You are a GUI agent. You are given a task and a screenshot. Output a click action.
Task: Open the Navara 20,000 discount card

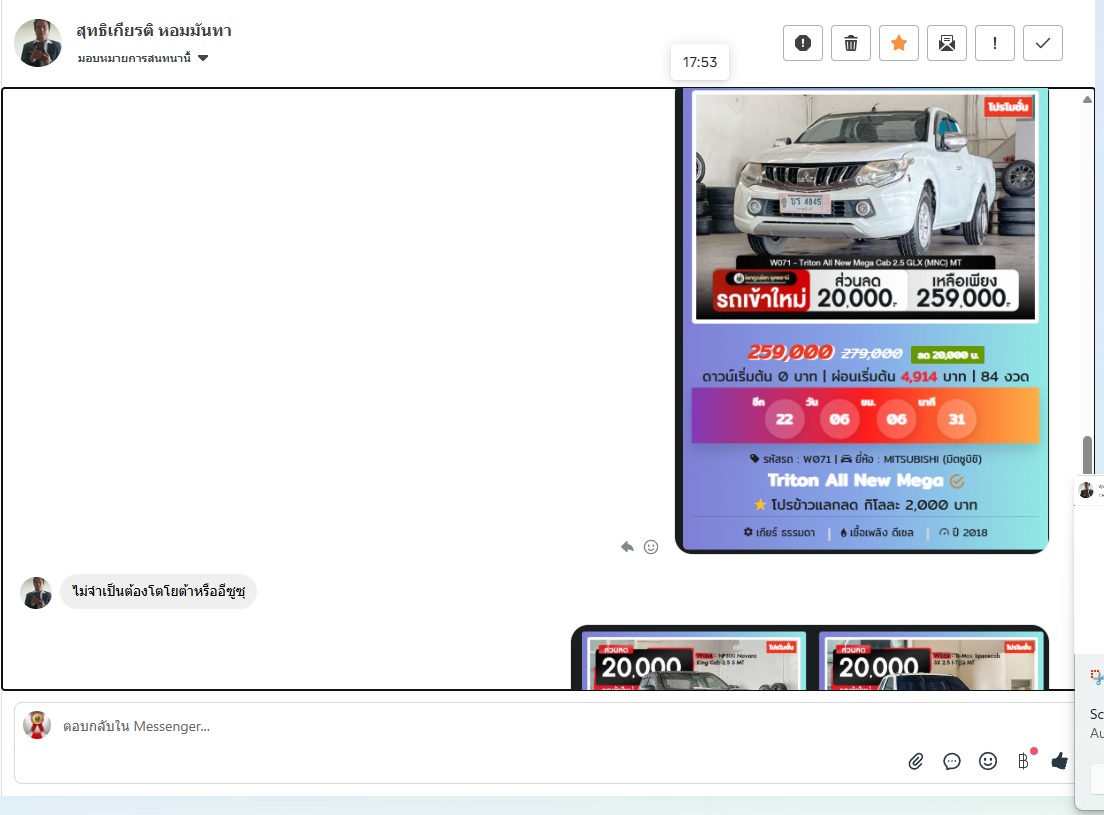point(695,662)
